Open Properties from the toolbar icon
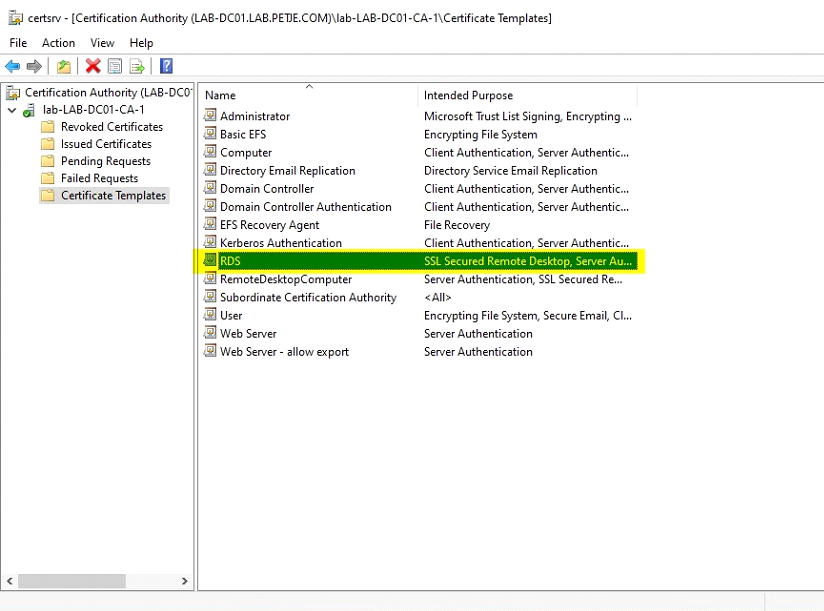The width and height of the screenshot is (824, 611). click(x=115, y=66)
